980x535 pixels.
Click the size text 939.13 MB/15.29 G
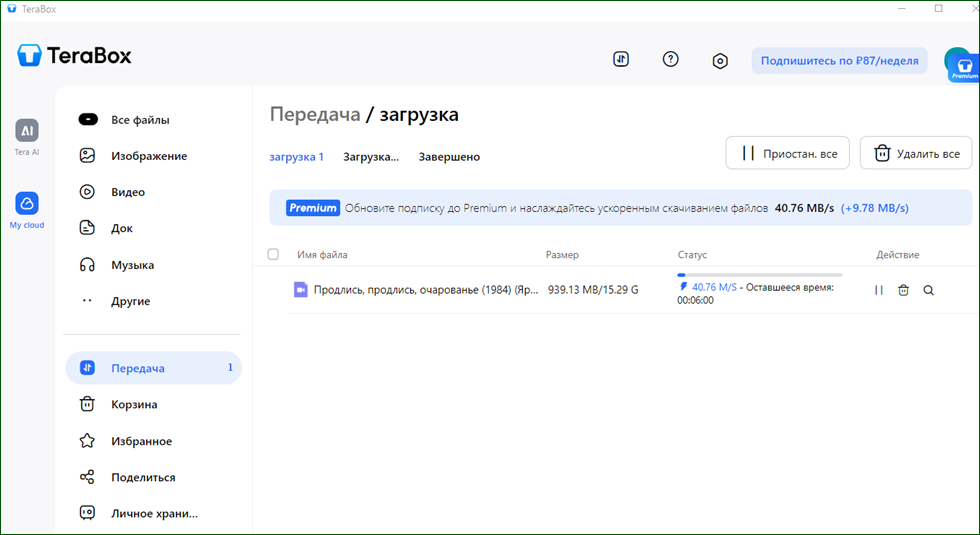point(593,290)
